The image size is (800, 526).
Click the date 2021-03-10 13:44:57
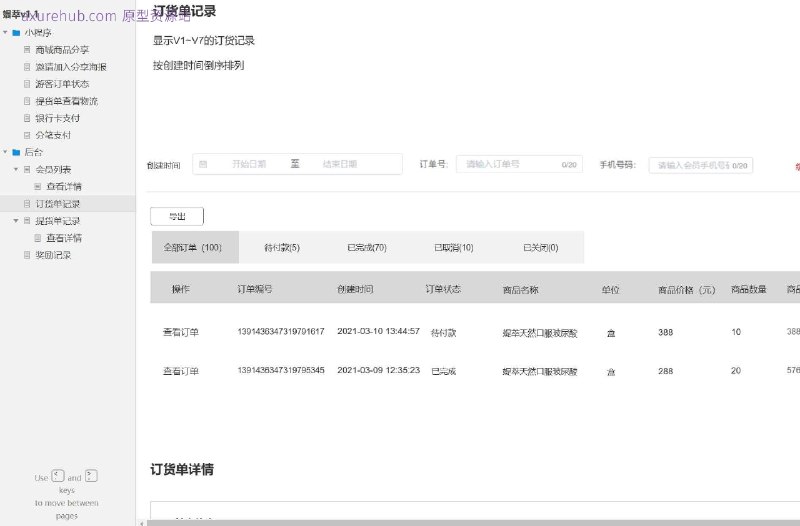tap(379, 331)
